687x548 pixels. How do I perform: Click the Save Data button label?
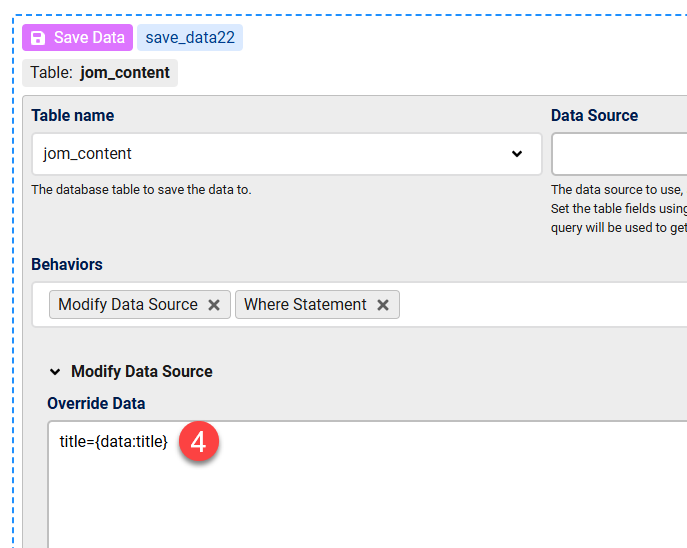coord(89,38)
